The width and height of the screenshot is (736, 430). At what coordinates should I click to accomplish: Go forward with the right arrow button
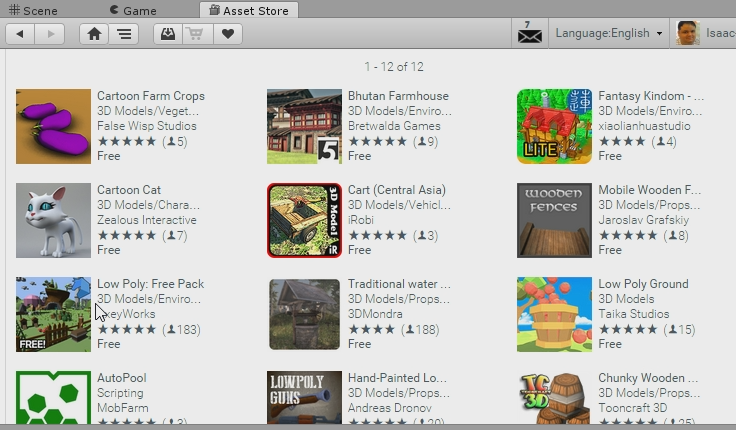50,34
